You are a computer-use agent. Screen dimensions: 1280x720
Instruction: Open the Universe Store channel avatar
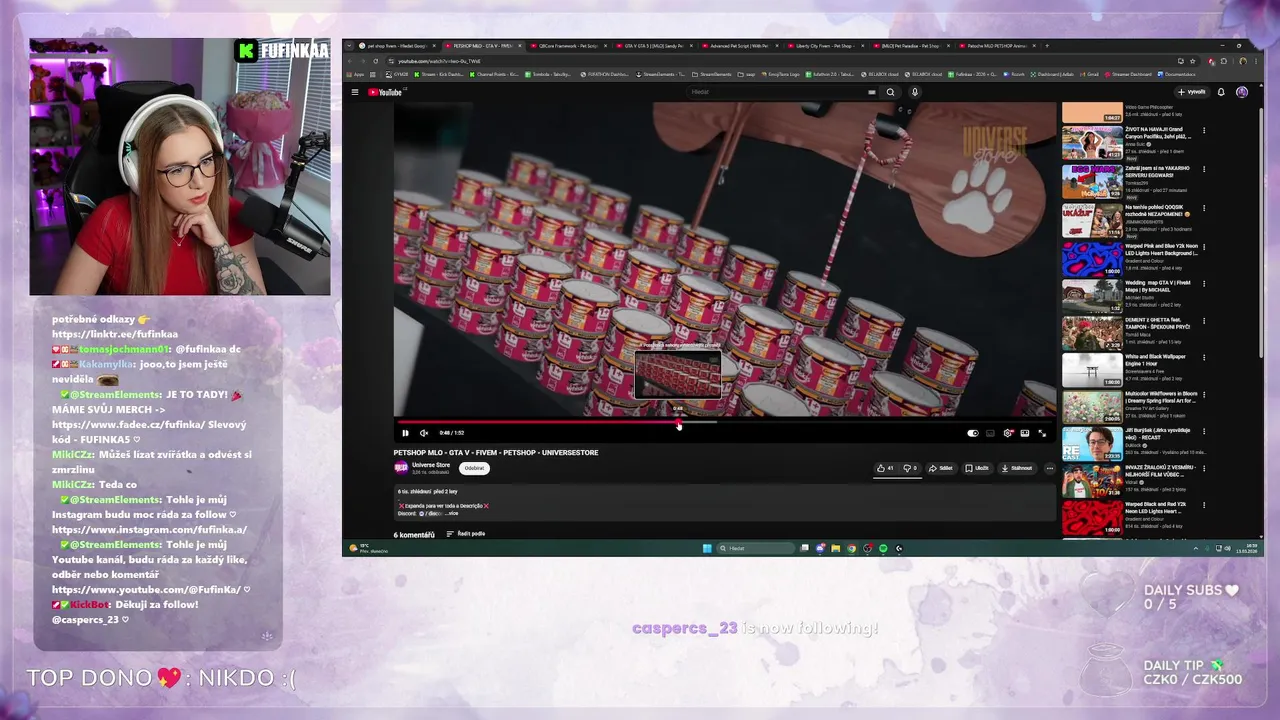(401, 467)
